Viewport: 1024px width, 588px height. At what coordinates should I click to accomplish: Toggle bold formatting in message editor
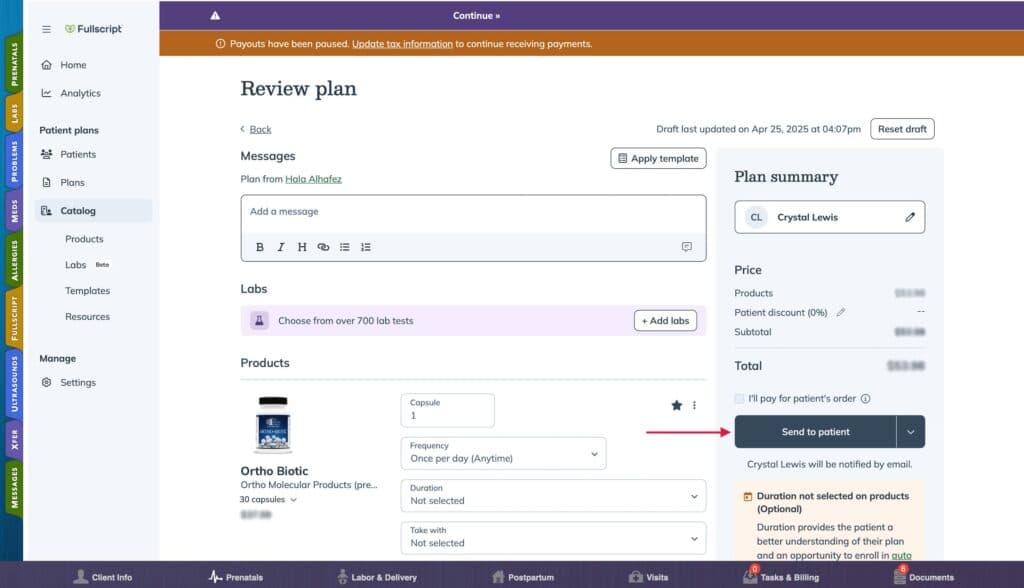coord(260,247)
